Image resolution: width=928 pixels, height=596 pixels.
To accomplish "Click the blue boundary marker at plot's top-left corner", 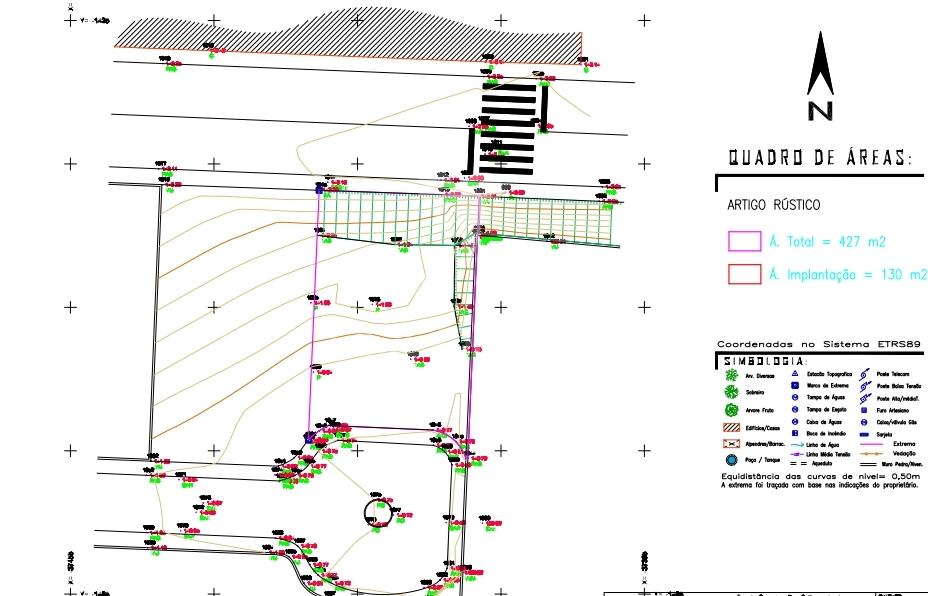I will (x=320, y=189).
